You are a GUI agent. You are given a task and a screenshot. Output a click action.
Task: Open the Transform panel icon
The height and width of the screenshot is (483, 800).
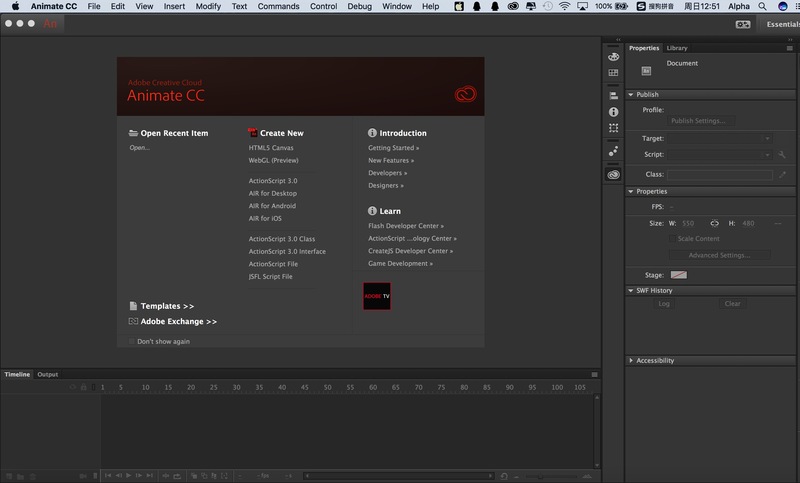613,128
